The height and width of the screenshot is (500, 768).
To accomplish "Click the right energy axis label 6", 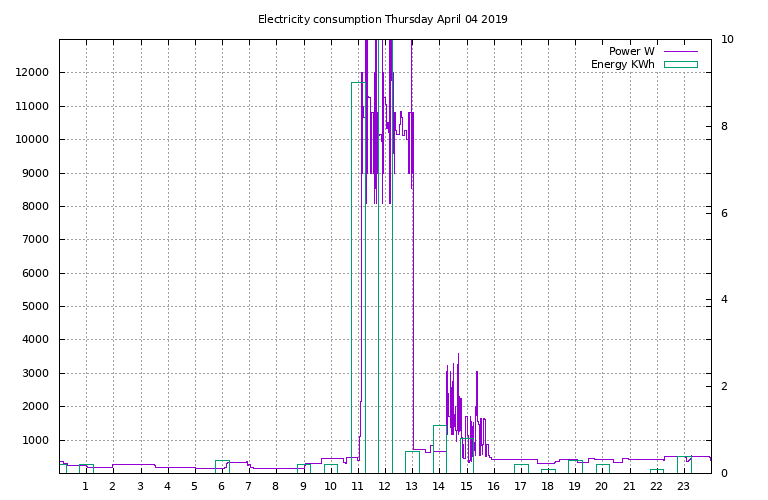I will pyautogui.click(x=724, y=213).
